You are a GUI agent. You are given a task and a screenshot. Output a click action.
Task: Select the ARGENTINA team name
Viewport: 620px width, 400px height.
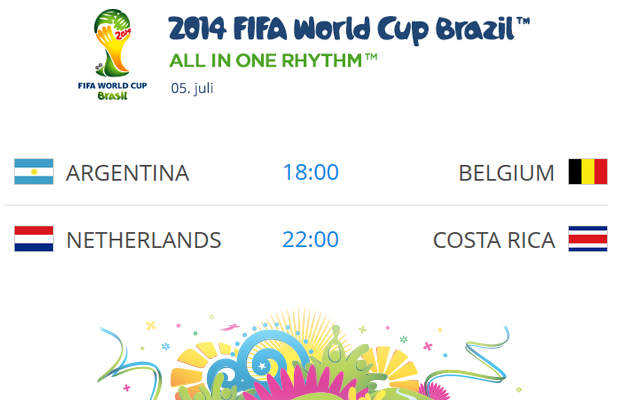[127, 173]
